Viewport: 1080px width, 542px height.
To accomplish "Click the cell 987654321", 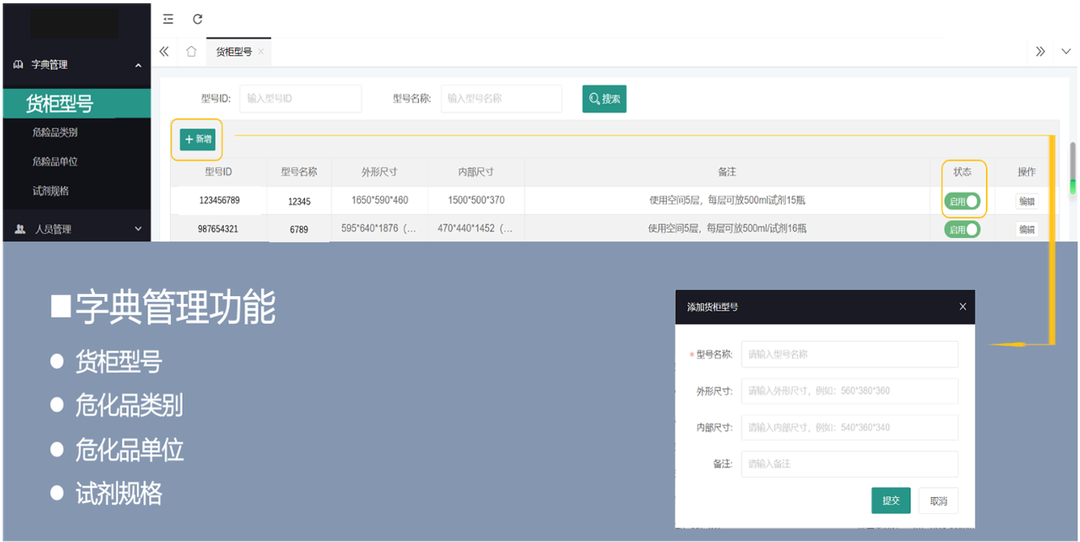I will point(218,229).
